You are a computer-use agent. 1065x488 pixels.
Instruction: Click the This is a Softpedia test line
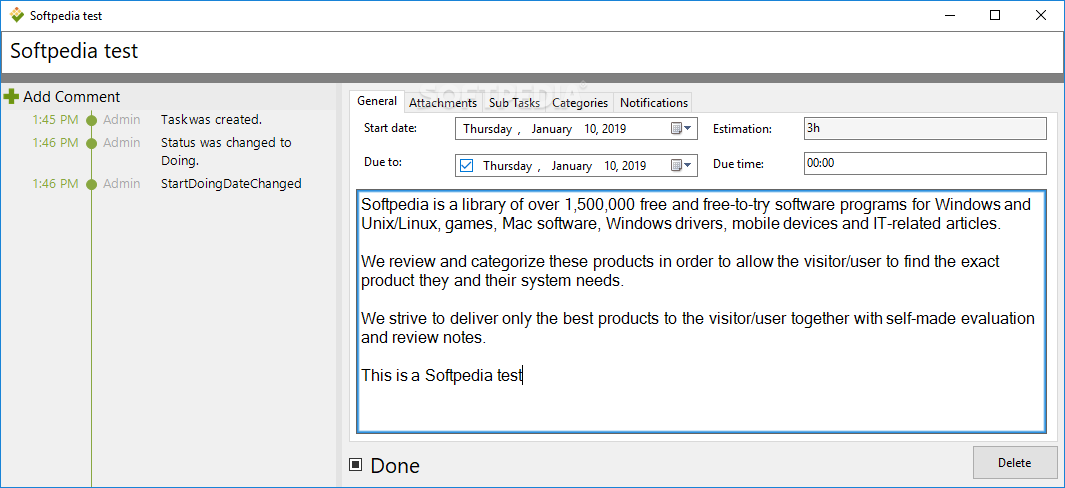click(x=441, y=374)
